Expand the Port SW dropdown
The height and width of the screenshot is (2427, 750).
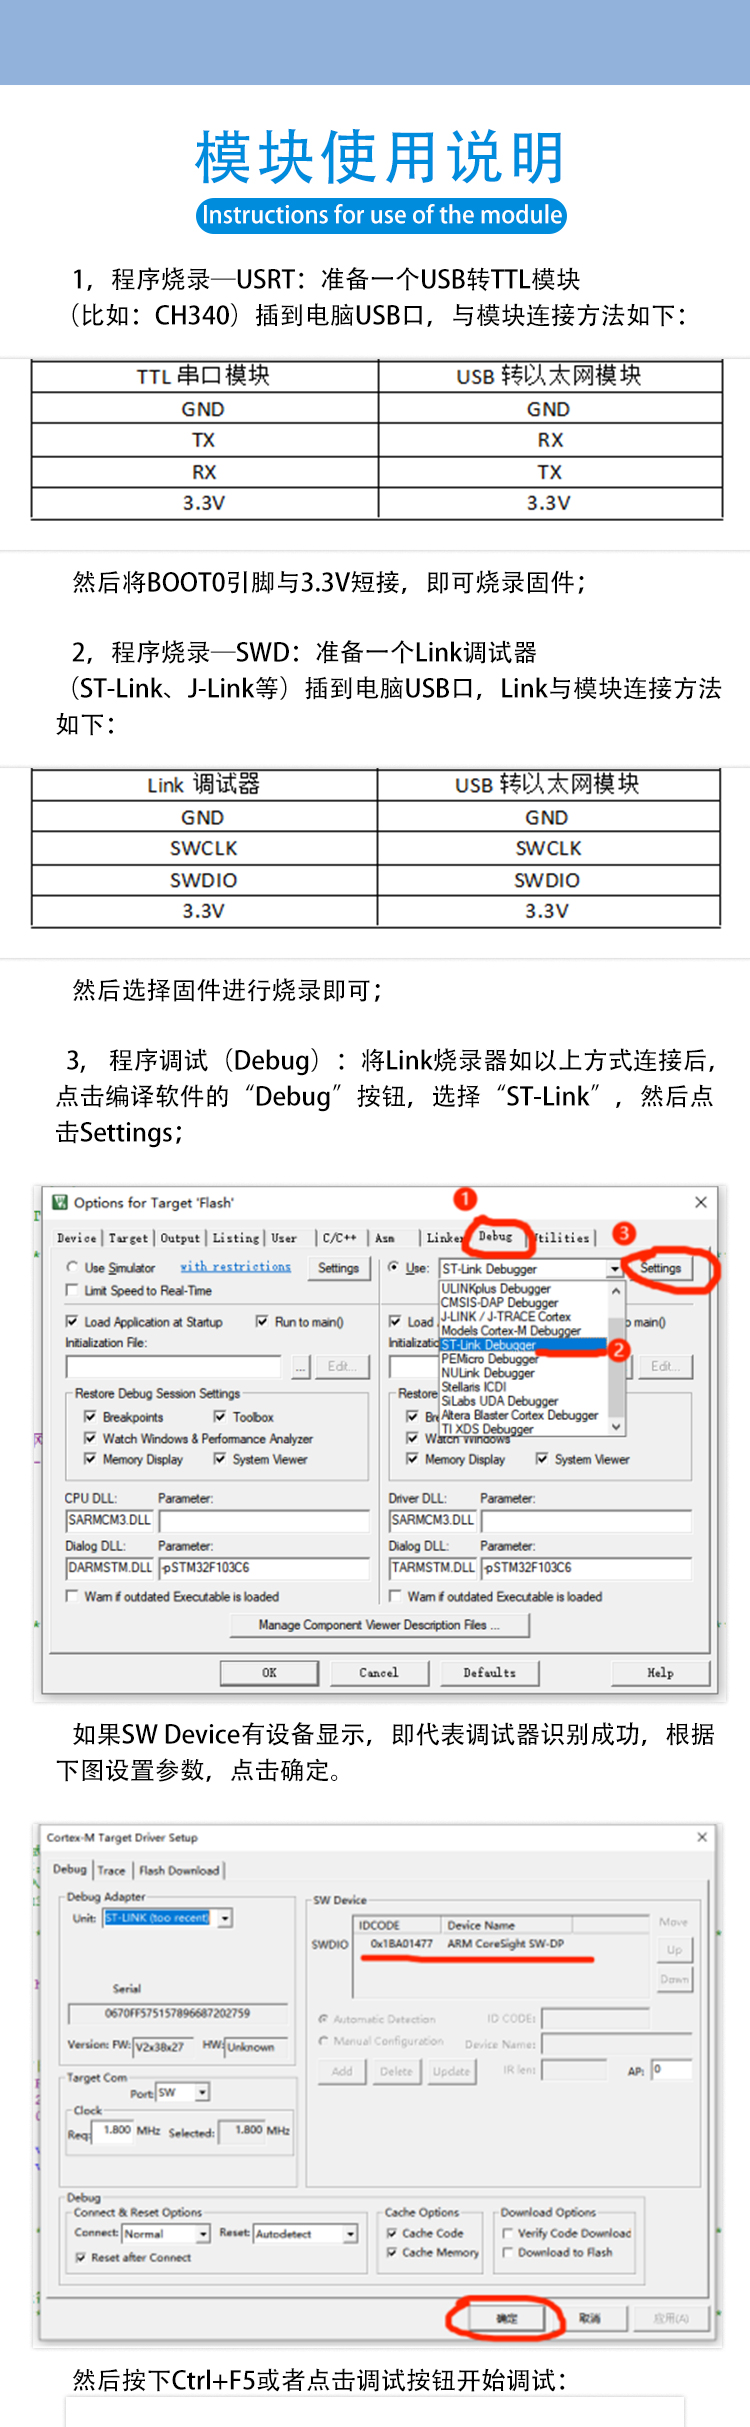click(202, 2092)
